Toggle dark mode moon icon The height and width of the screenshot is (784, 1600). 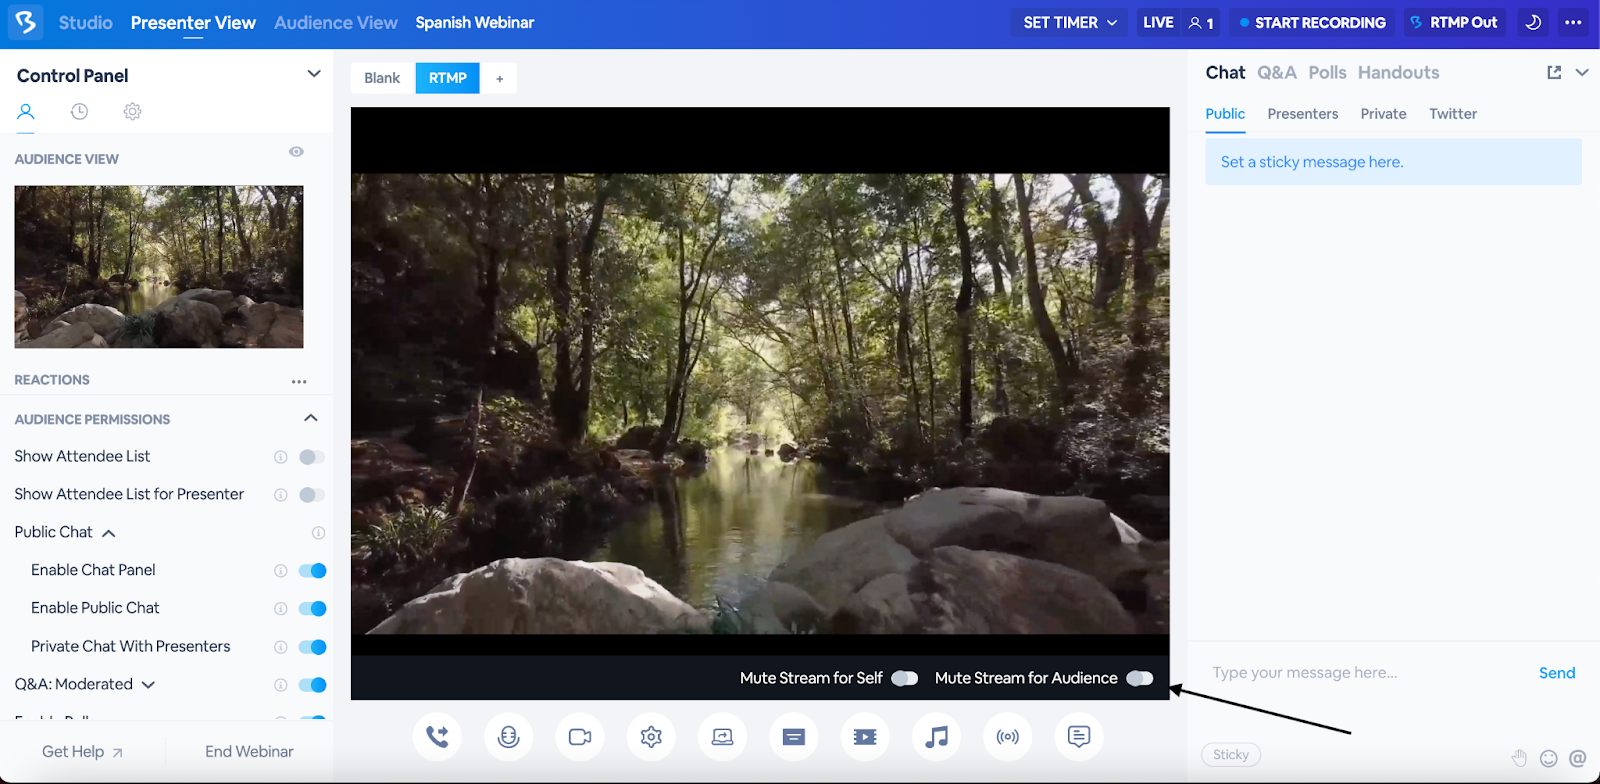(1533, 22)
